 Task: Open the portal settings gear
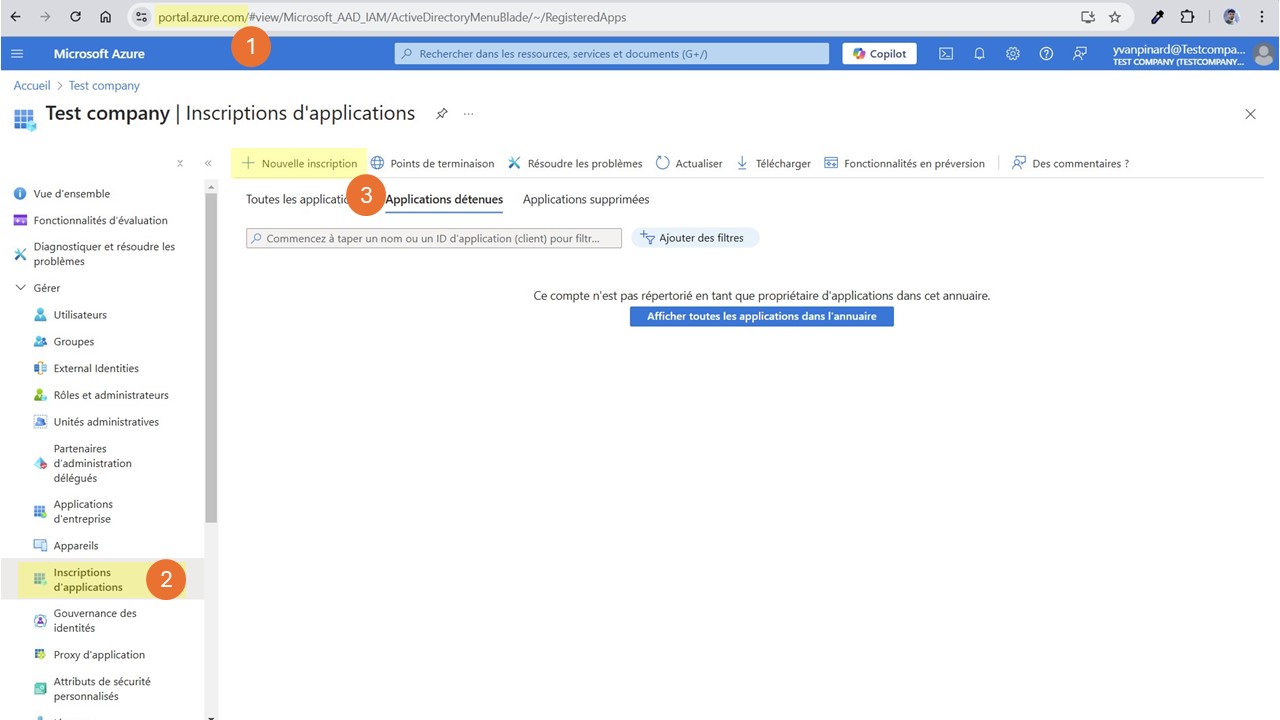pos(1012,53)
